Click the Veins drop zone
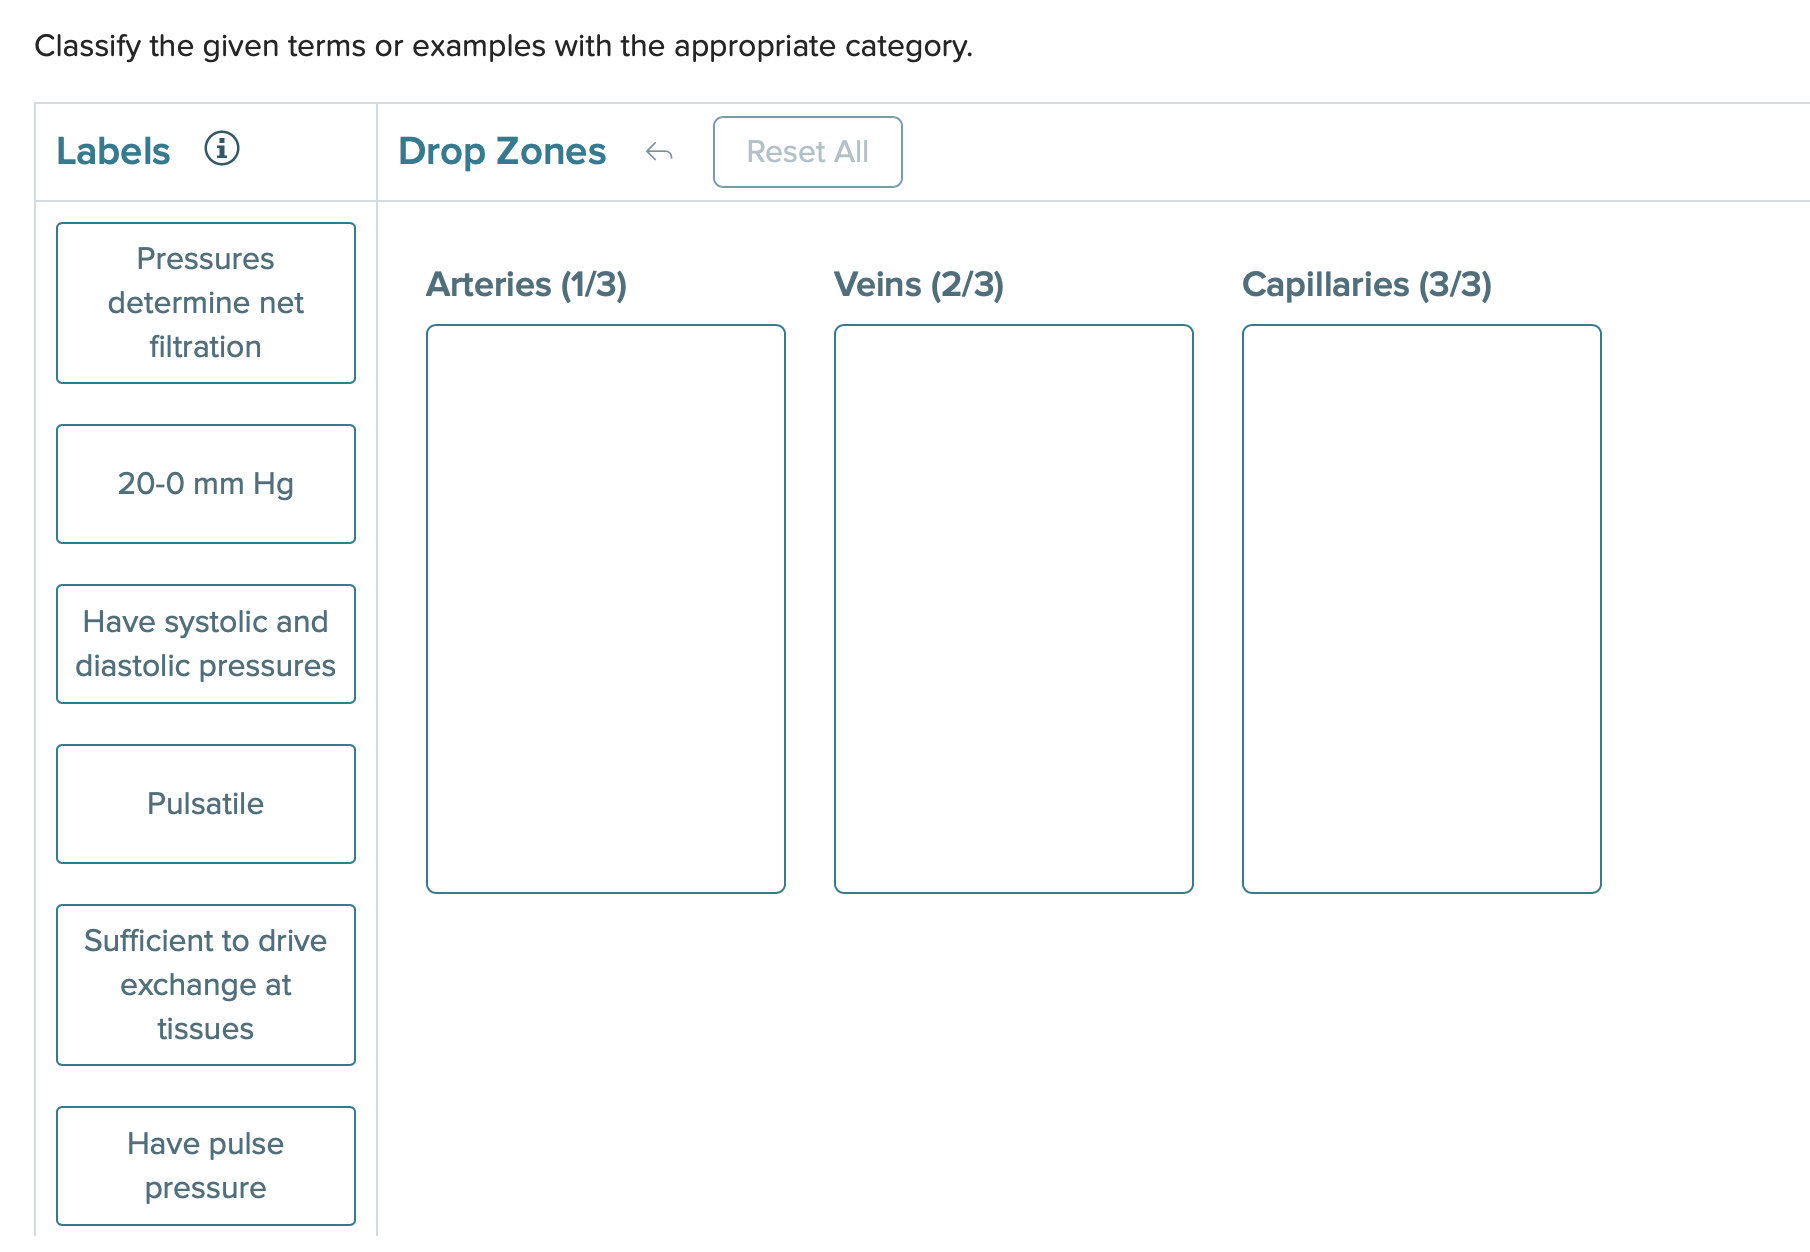1810x1252 pixels. pyautogui.click(x=1013, y=607)
